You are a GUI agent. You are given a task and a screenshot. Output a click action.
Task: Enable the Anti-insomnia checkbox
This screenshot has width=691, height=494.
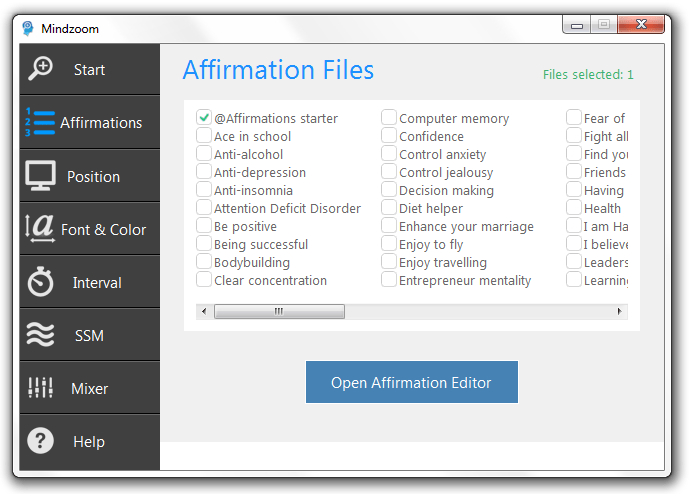pyautogui.click(x=204, y=190)
